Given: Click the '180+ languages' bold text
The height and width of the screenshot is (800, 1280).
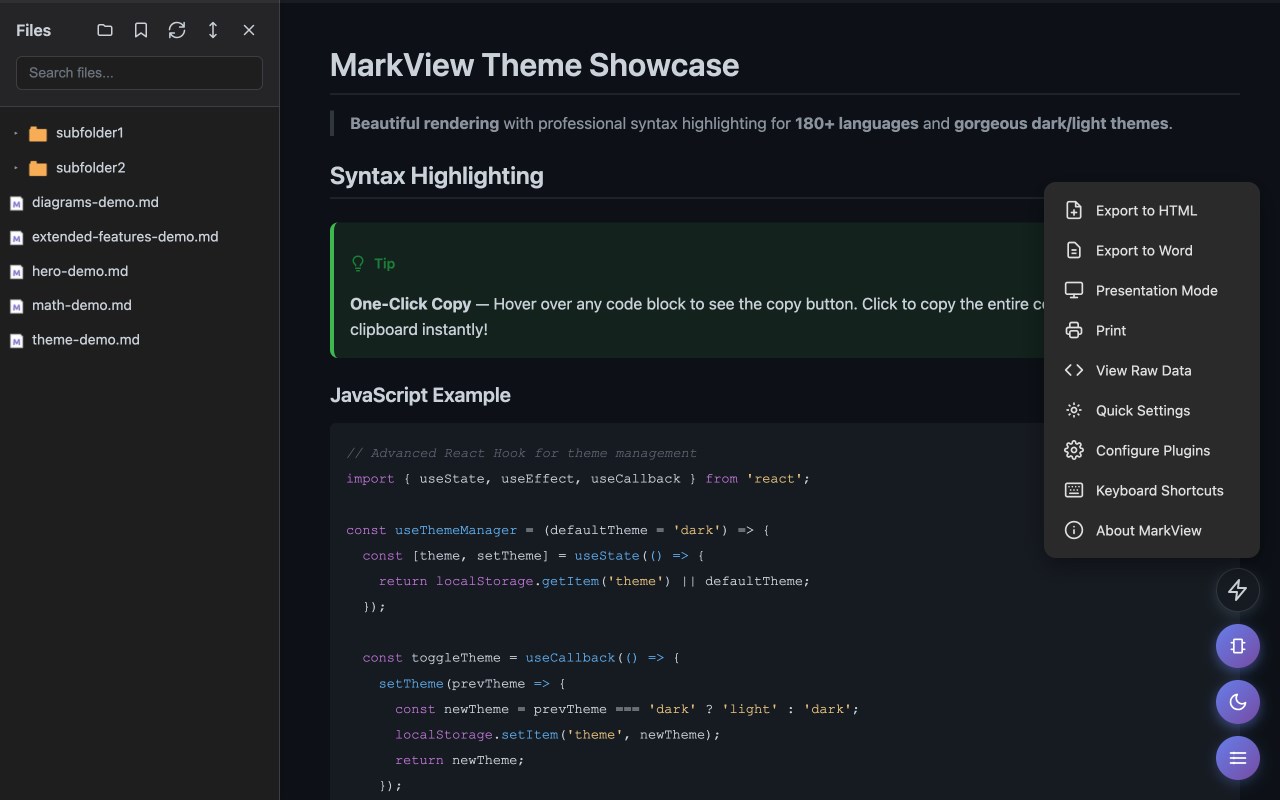Looking at the screenshot, I should pos(857,124).
